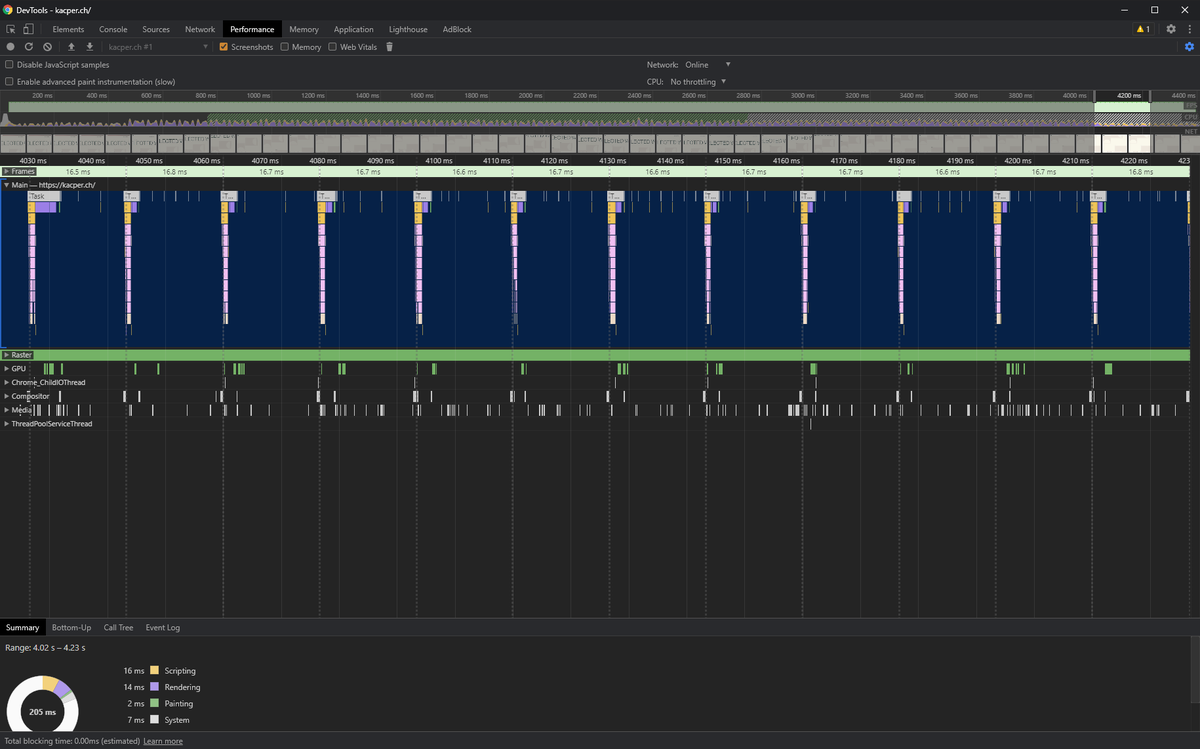Collapse the Main thread track

(6, 185)
